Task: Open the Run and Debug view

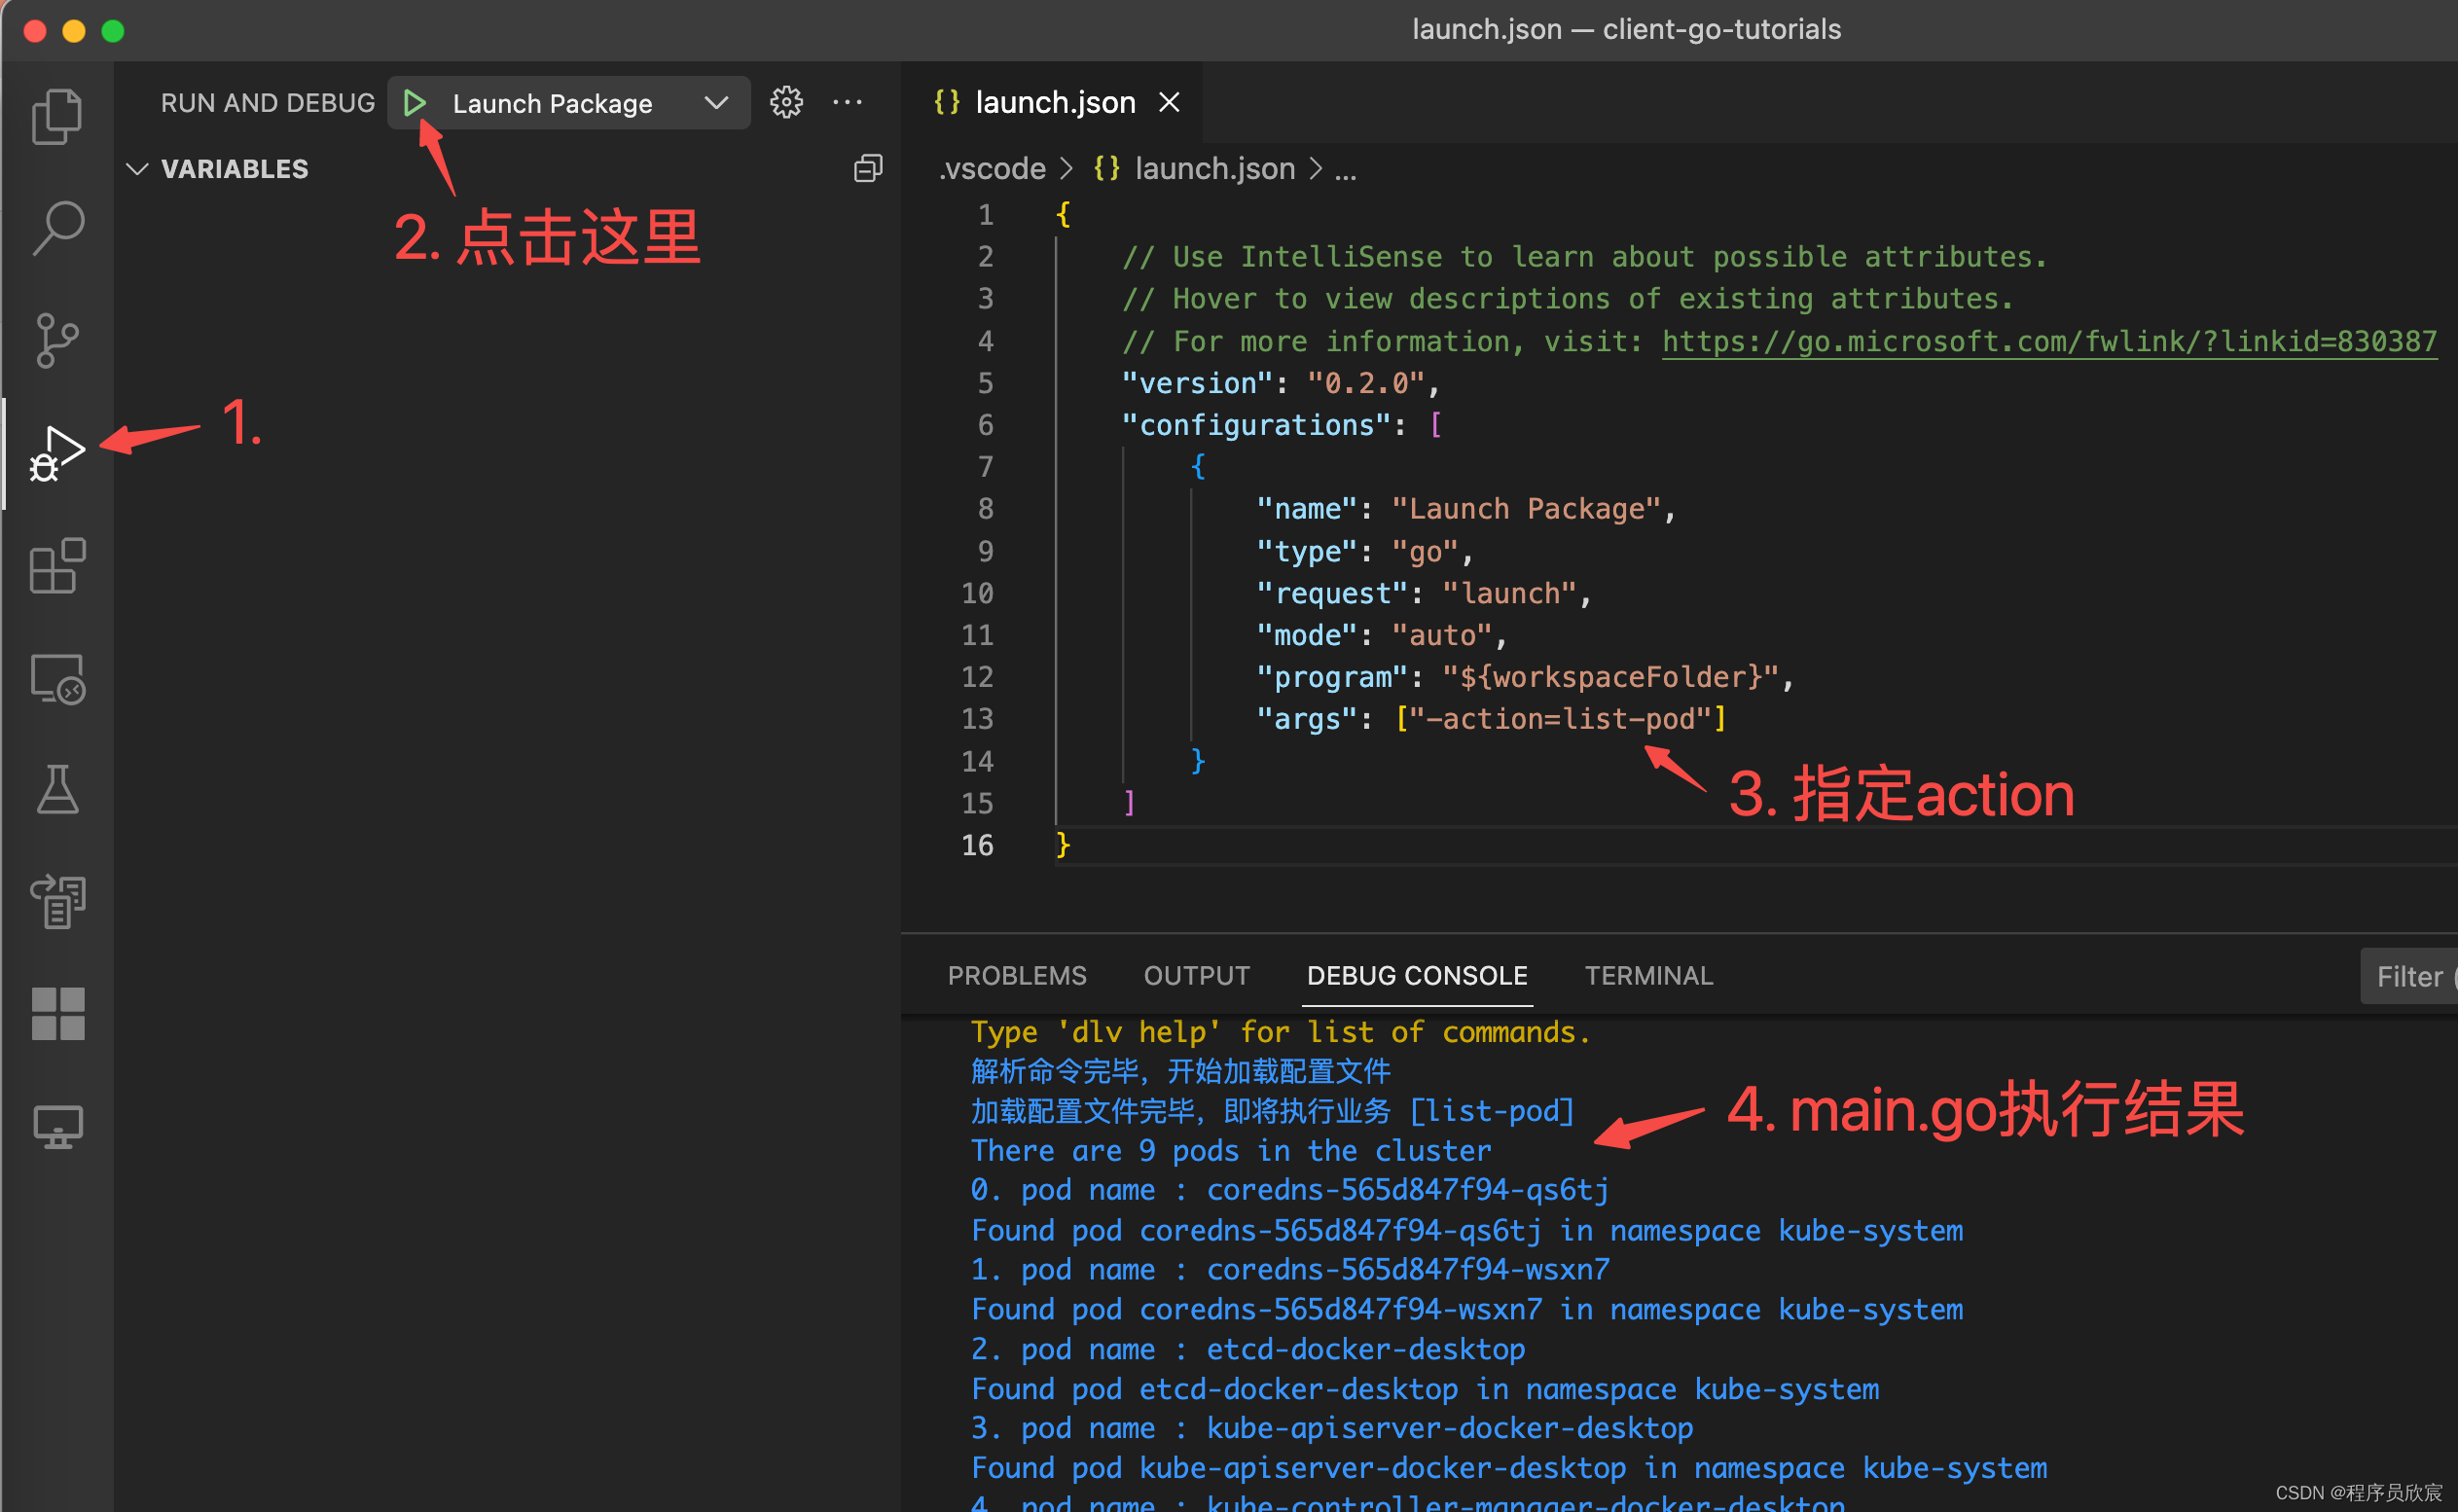Action: pyautogui.click(x=57, y=453)
